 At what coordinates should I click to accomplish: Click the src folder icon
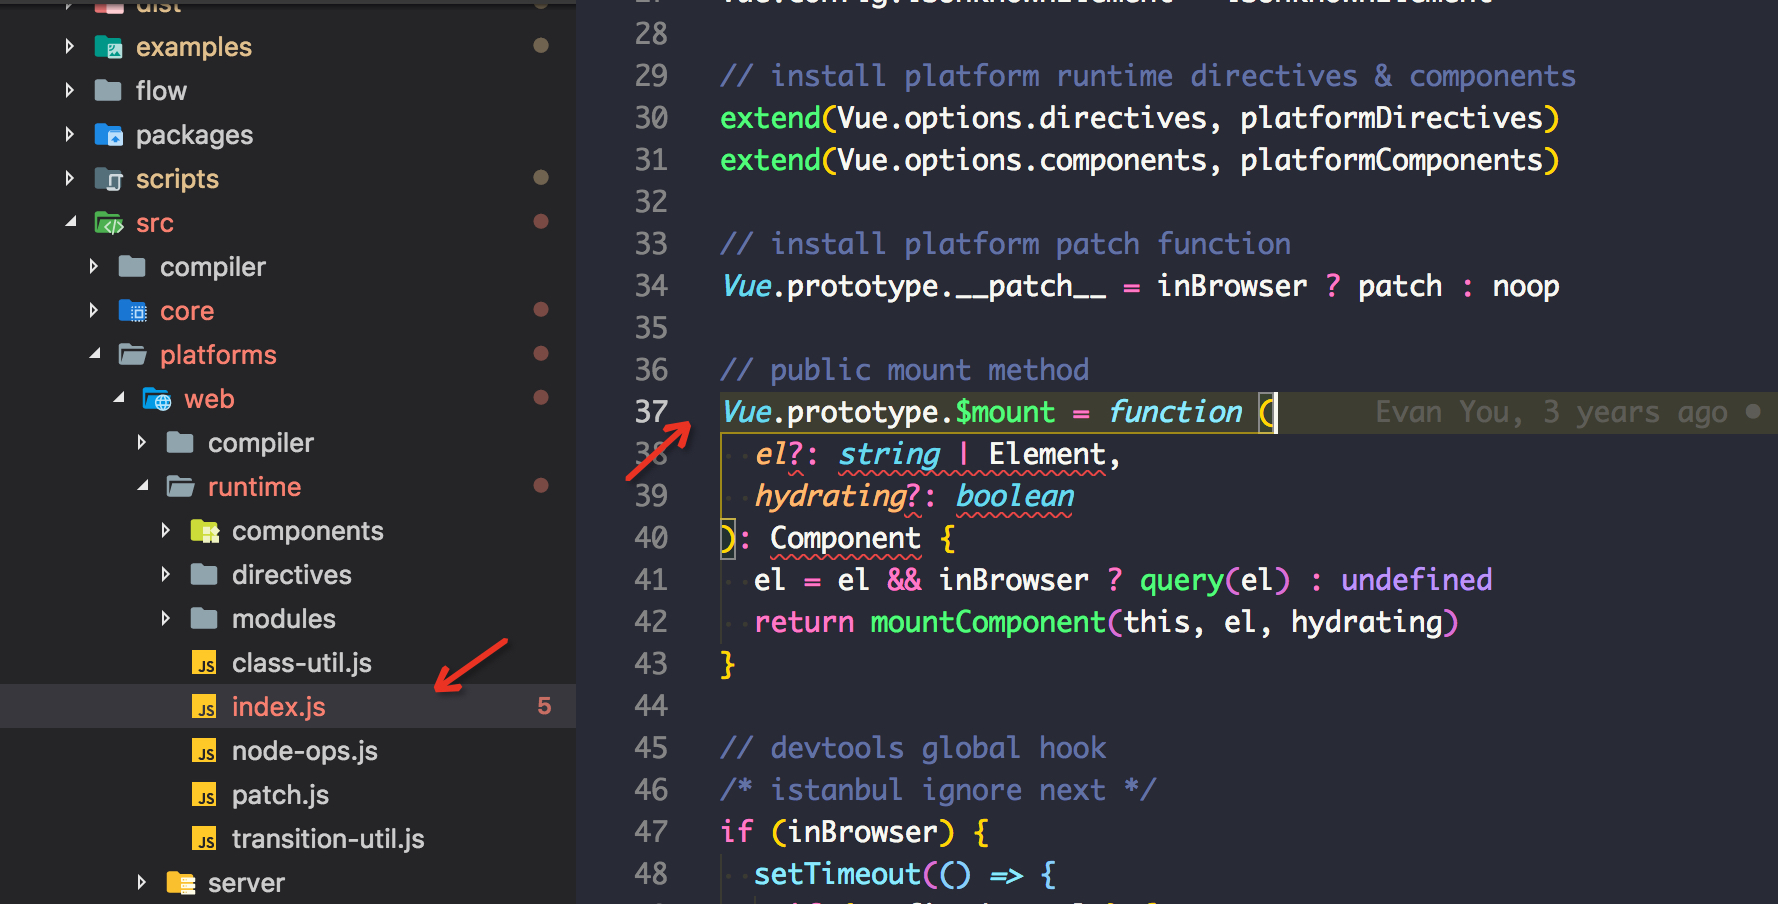(x=108, y=222)
